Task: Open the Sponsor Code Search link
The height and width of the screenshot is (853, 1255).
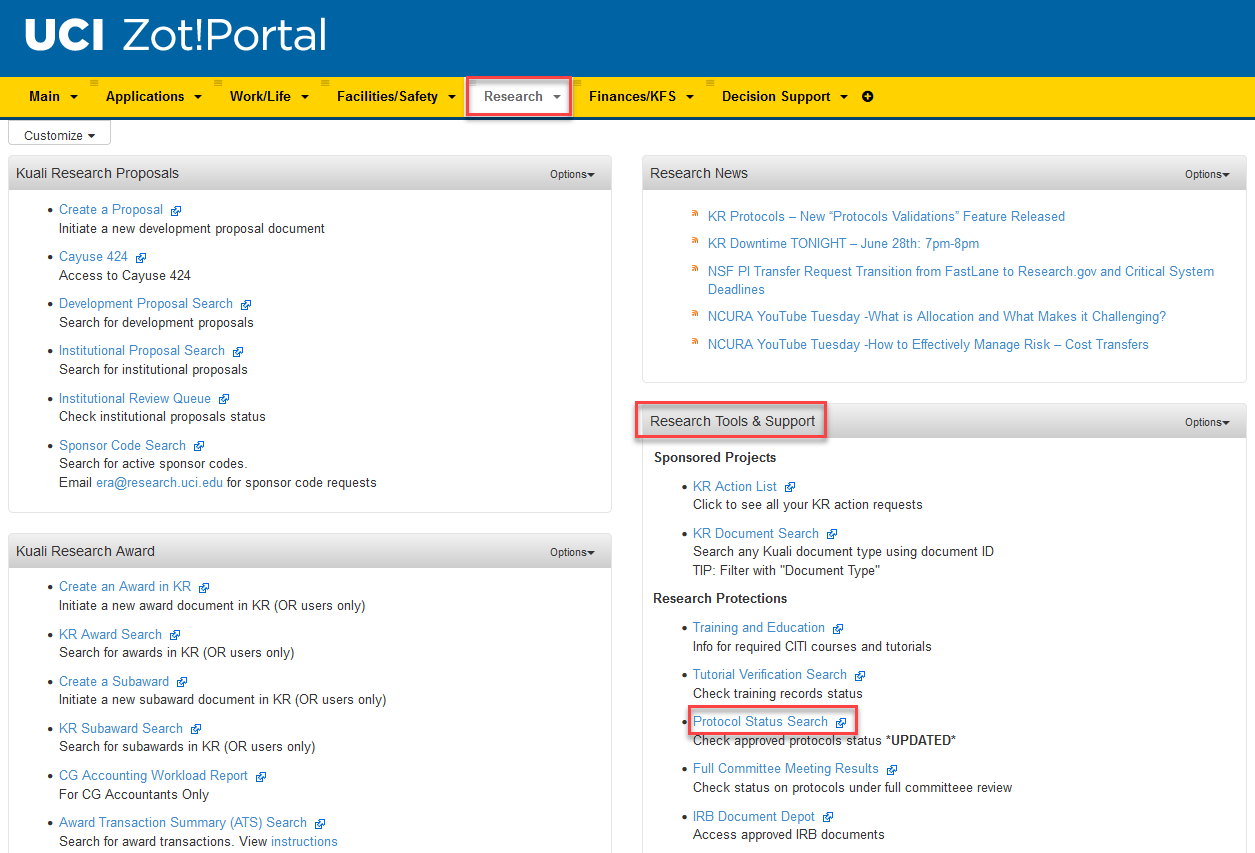Action: [122, 445]
